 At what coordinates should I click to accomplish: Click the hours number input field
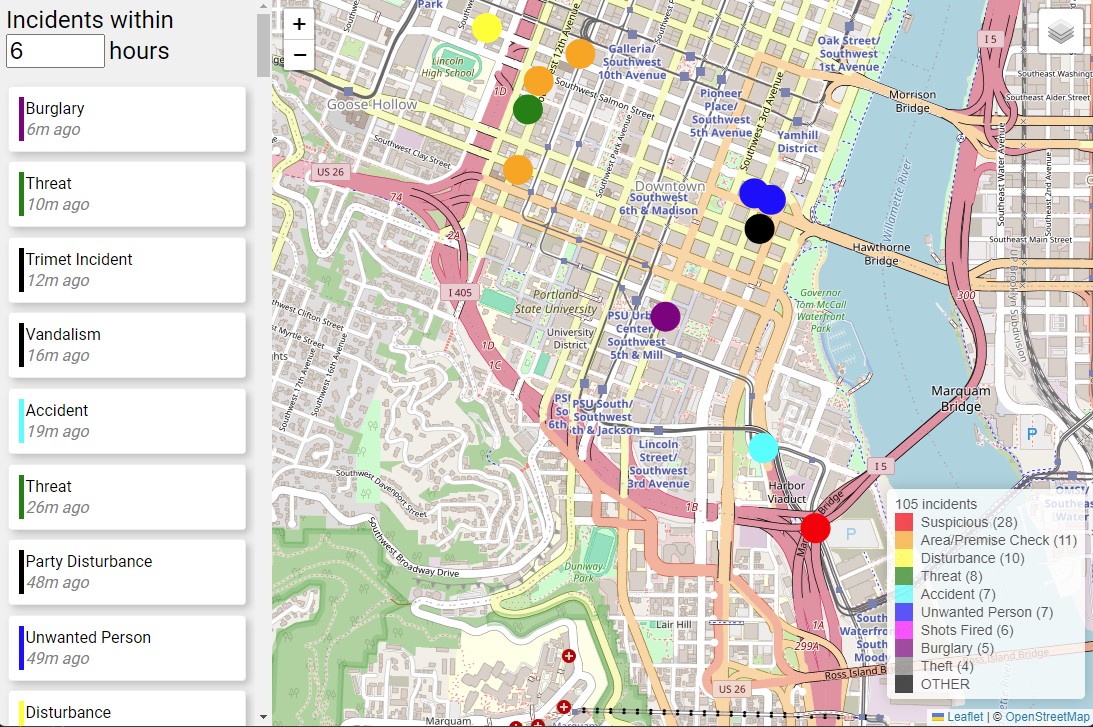tap(55, 51)
